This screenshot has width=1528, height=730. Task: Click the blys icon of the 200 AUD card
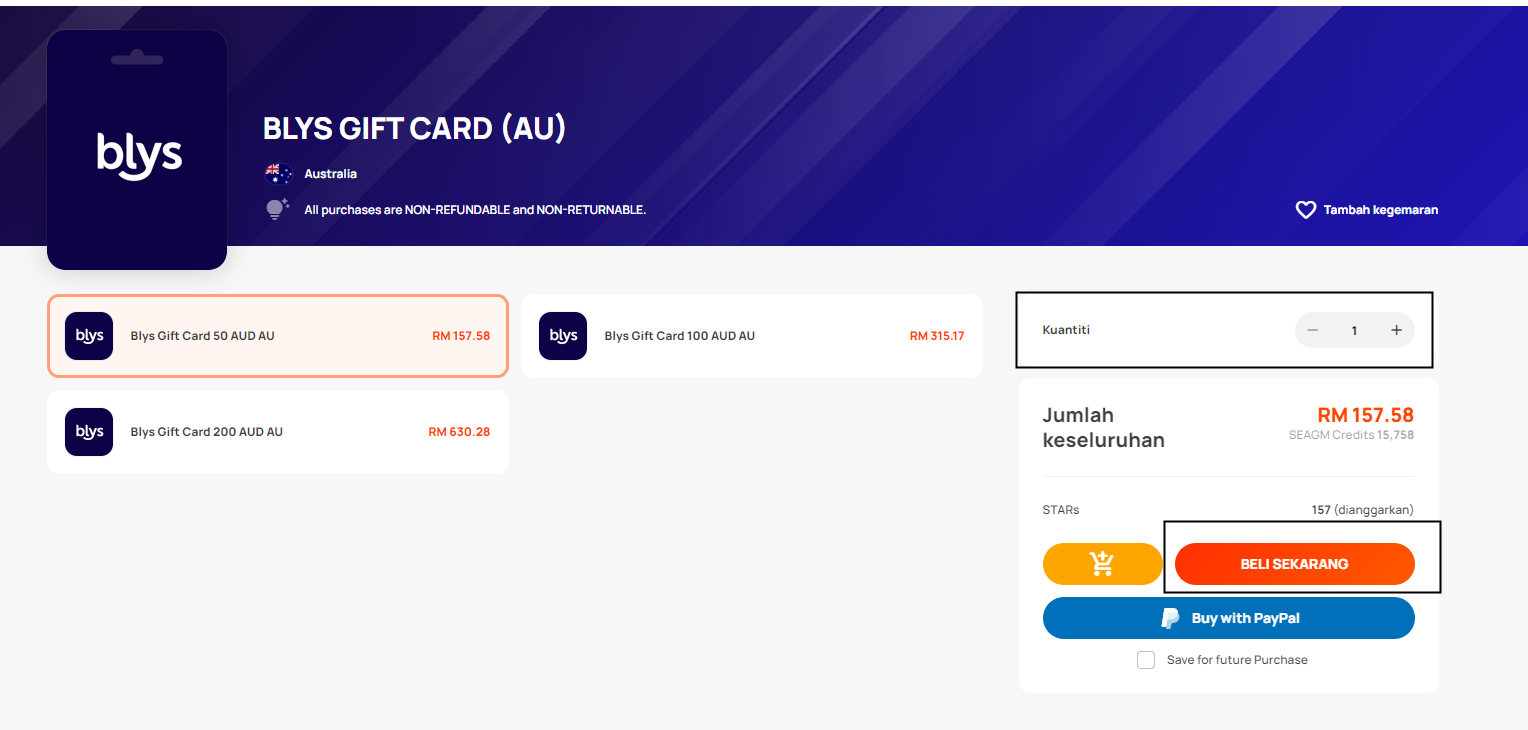[x=89, y=432]
